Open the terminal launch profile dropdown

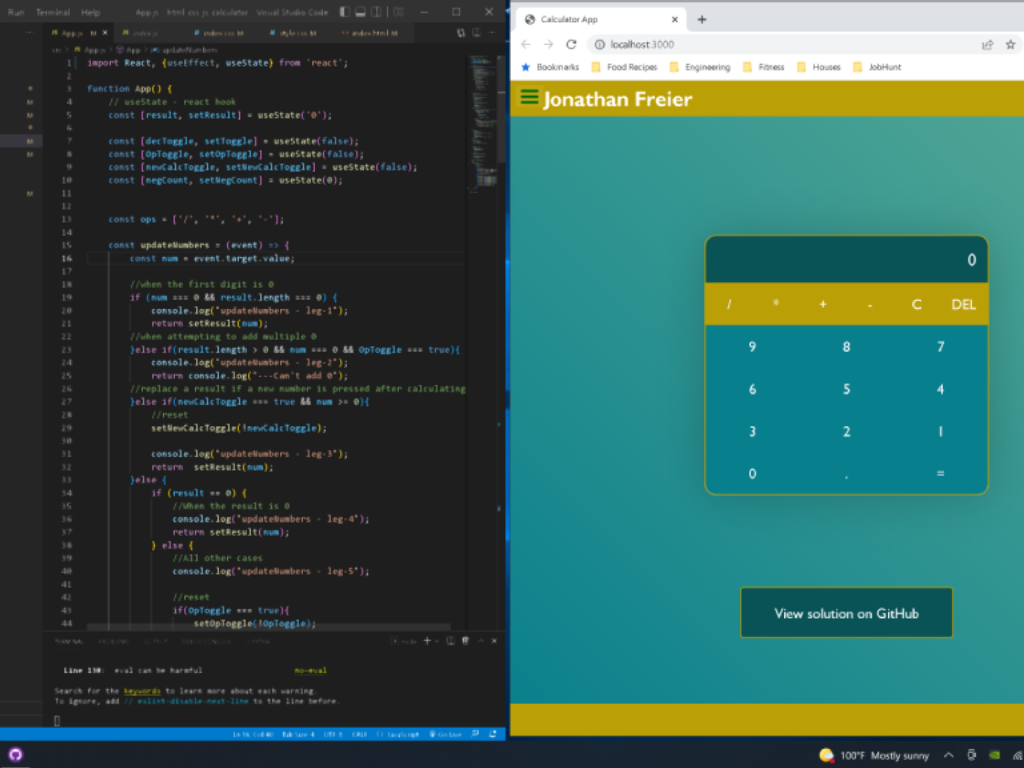436,641
